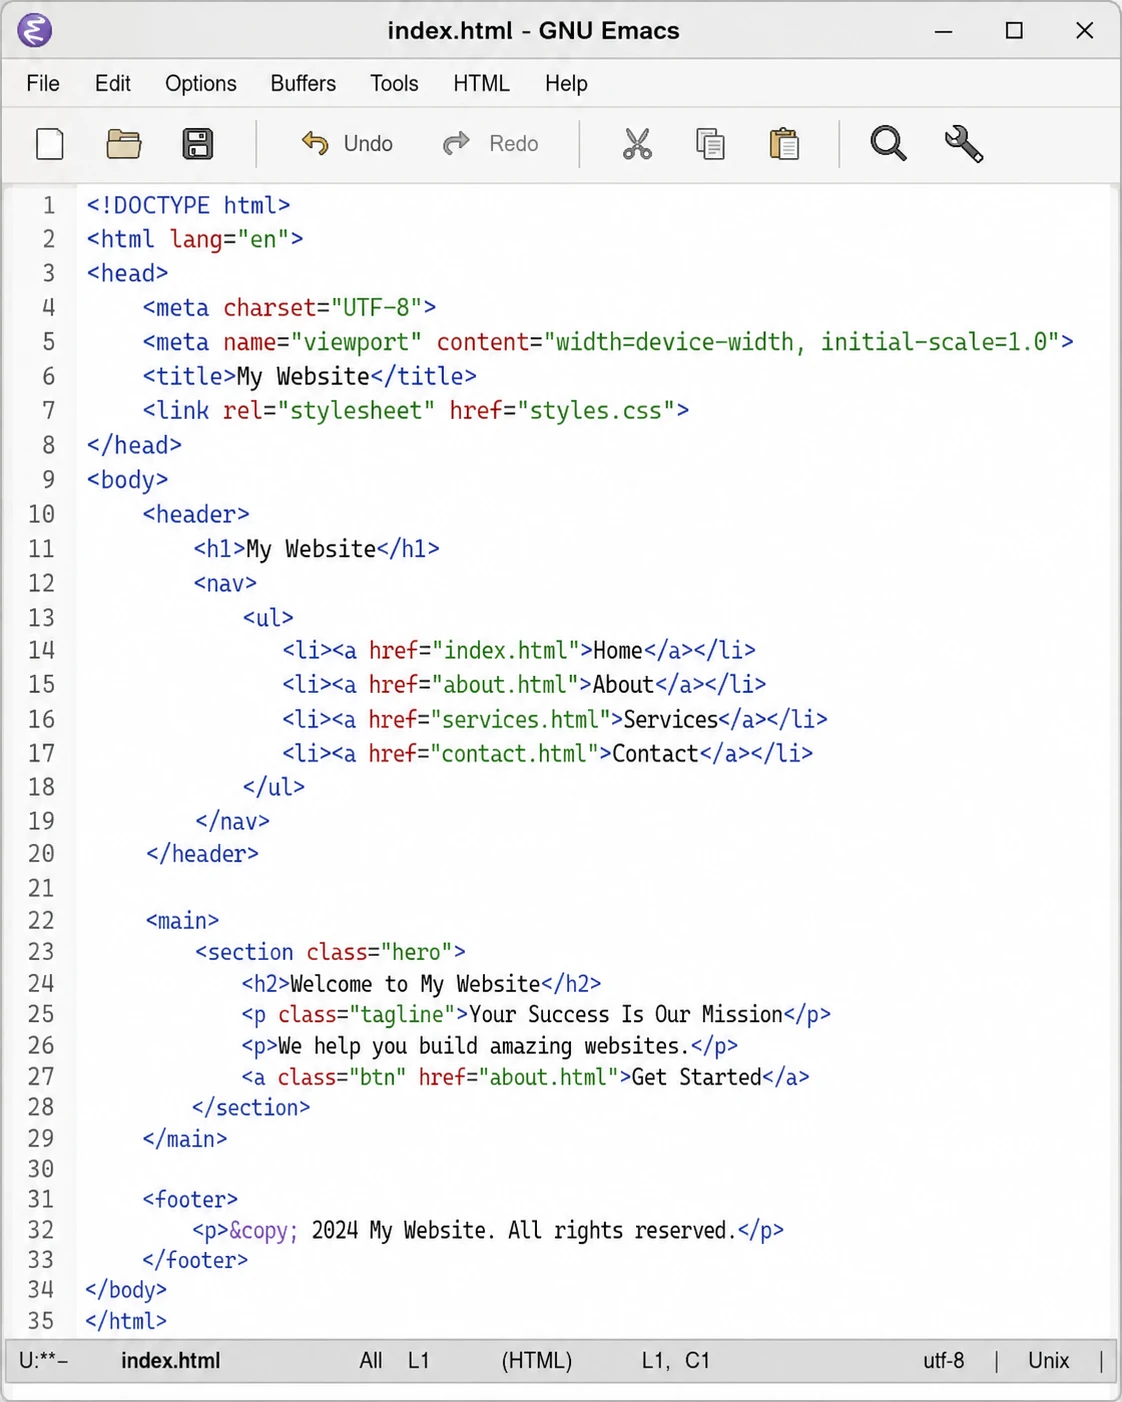This screenshot has height=1402, width=1122.
Task: Click 'Welcome to My Website' heading text
Action: (x=415, y=984)
